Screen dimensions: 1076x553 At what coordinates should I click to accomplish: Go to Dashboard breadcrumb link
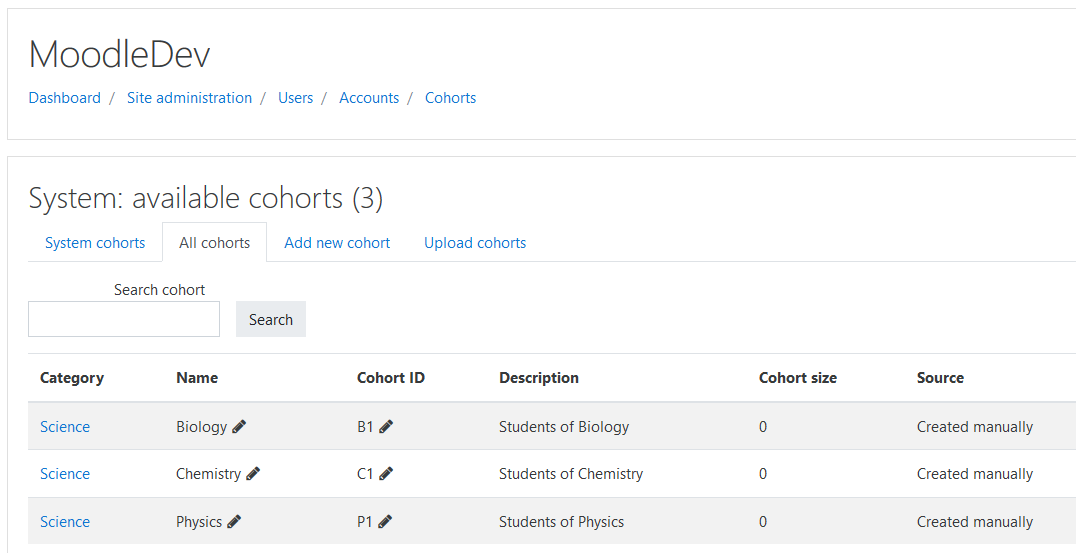point(65,98)
